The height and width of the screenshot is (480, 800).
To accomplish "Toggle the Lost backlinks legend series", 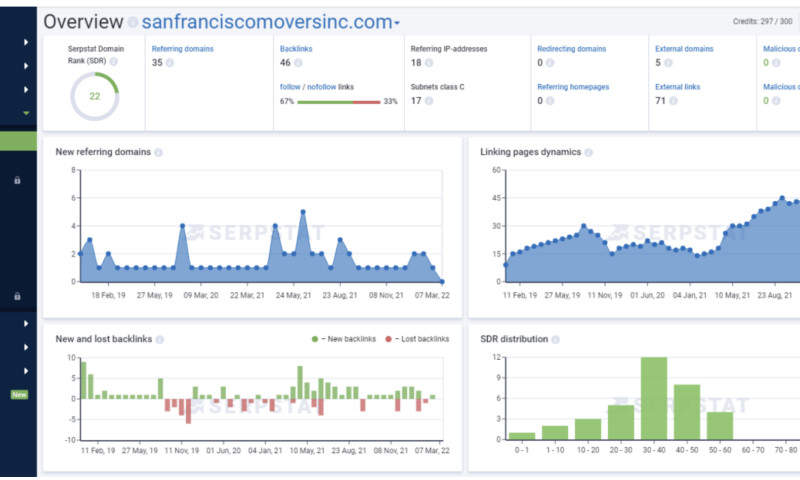I will click(417, 339).
